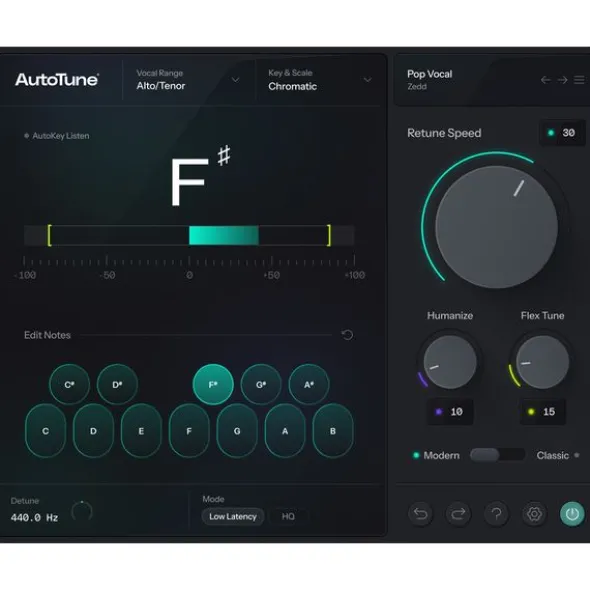This screenshot has height=591, width=590.
Task: Click the Humanize knob
Action: tap(450, 362)
